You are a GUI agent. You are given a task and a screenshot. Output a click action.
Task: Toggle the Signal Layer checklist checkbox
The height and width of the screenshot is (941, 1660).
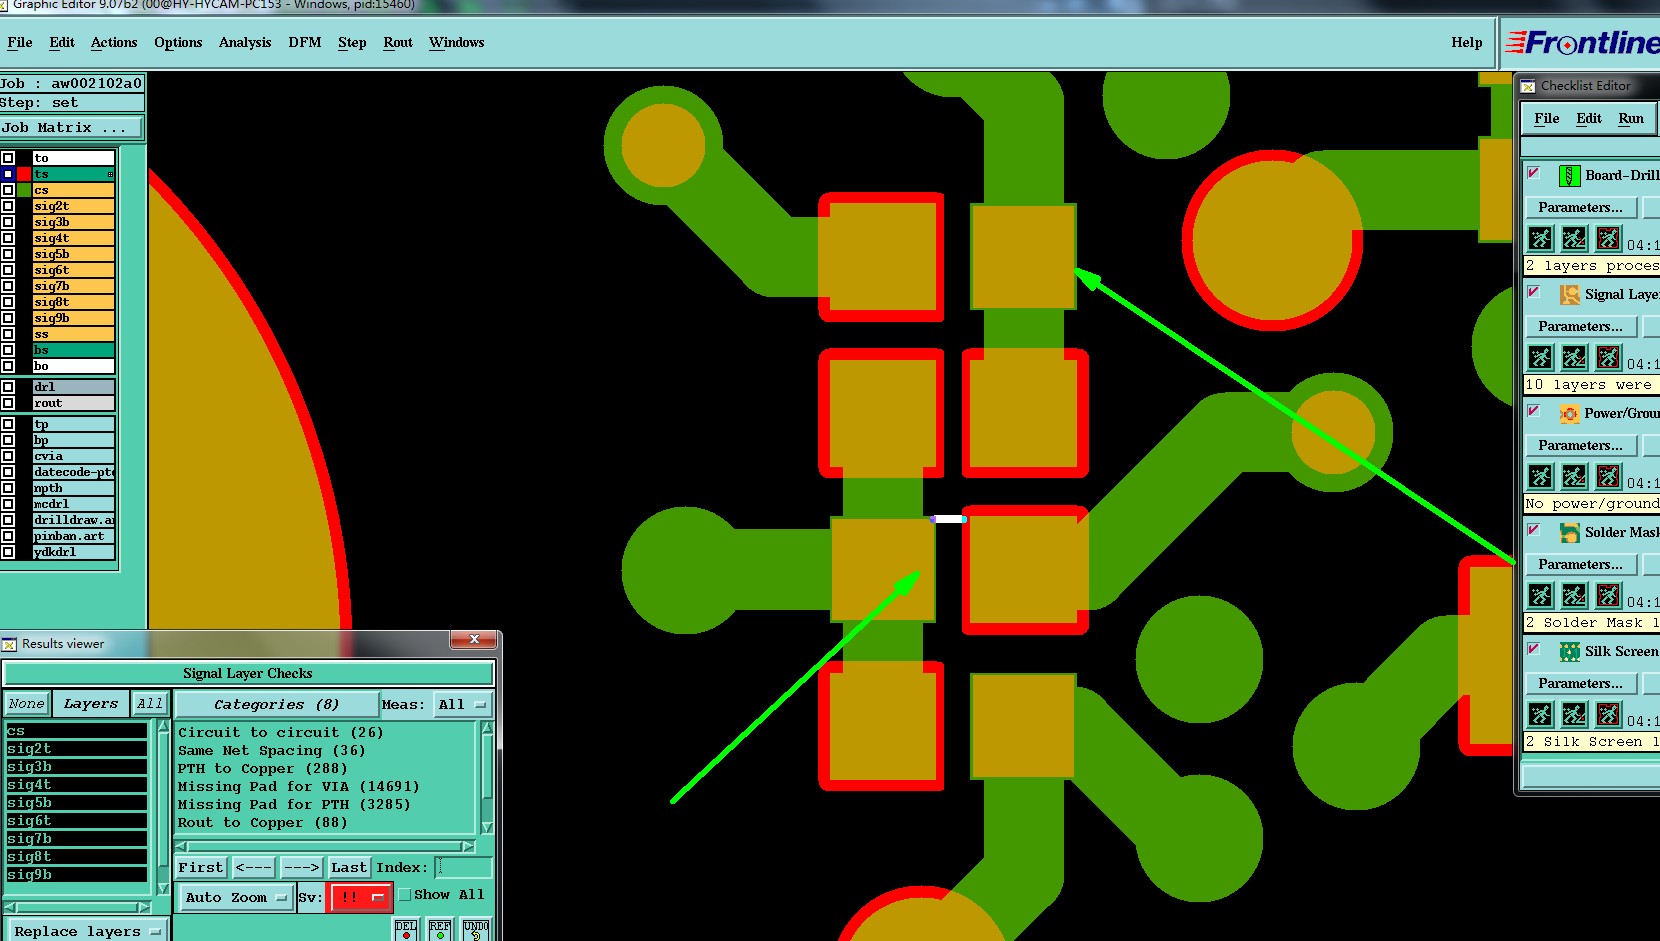point(1533,292)
